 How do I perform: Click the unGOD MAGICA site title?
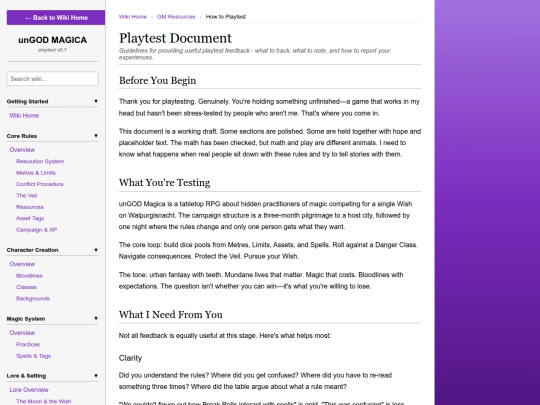tap(52, 40)
